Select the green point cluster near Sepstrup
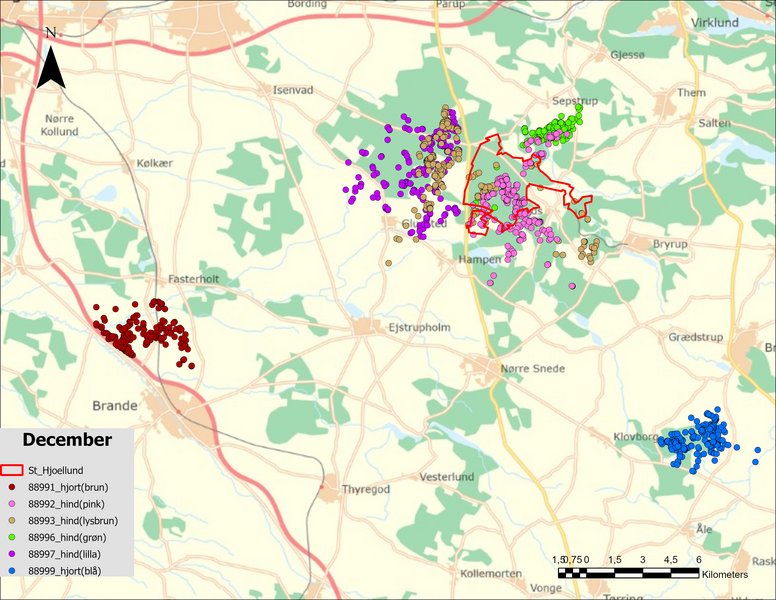Image resolution: width=776 pixels, height=600 pixels. coord(551,128)
